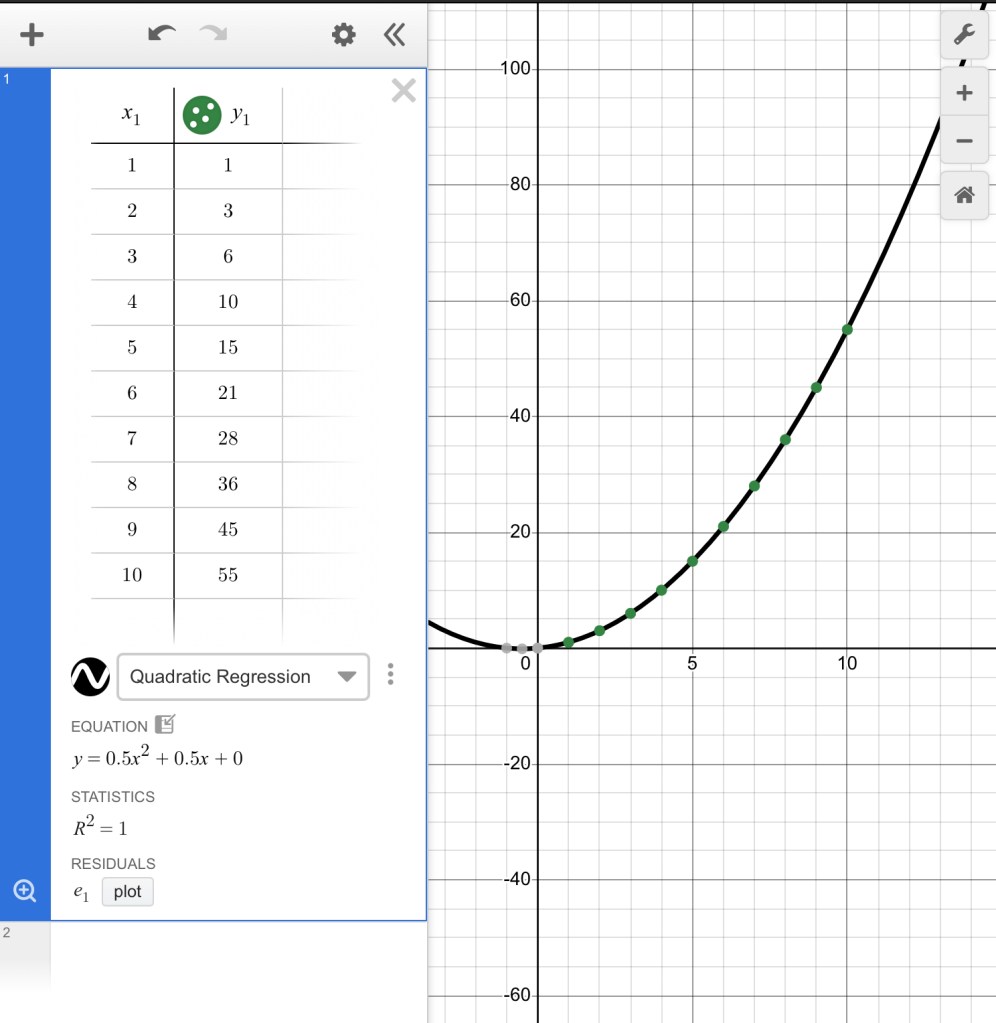Plot the e1 residuals
Screen dimensions: 996x1023
(x=127, y=892)
